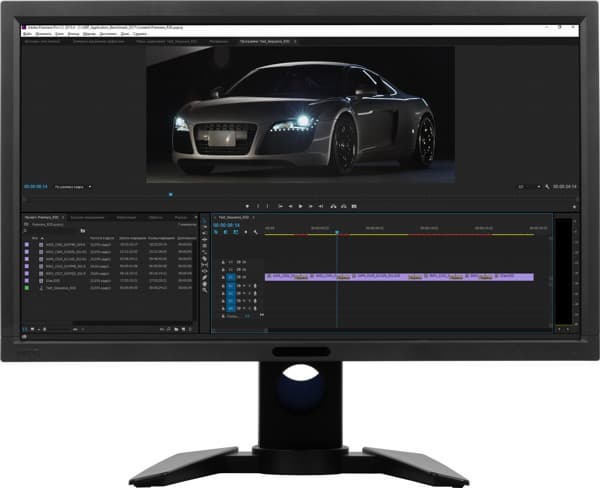Open the Program panel menu beside its tab

point(295,41)
